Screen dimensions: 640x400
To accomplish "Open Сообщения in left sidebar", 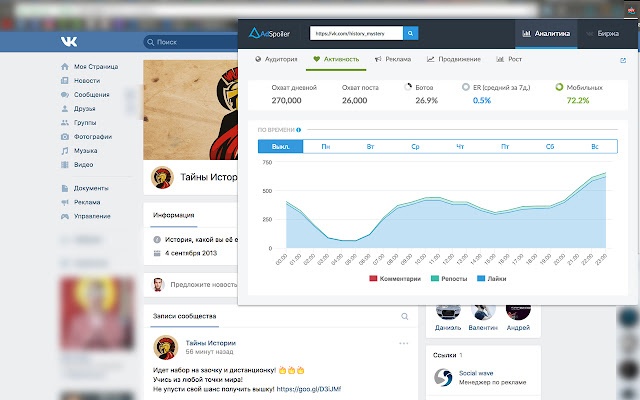I will point(90,95).
